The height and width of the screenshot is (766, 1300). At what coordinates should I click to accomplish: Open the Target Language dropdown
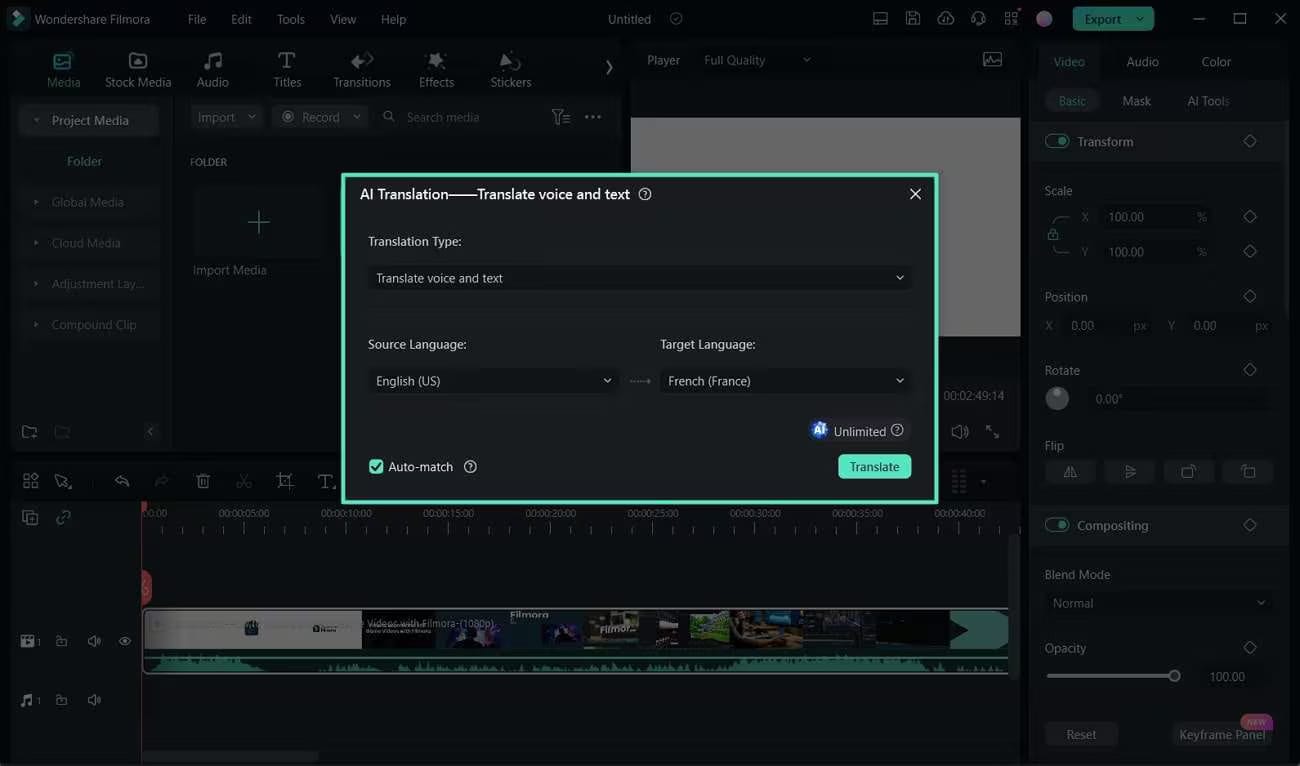[x=786, y=381]
